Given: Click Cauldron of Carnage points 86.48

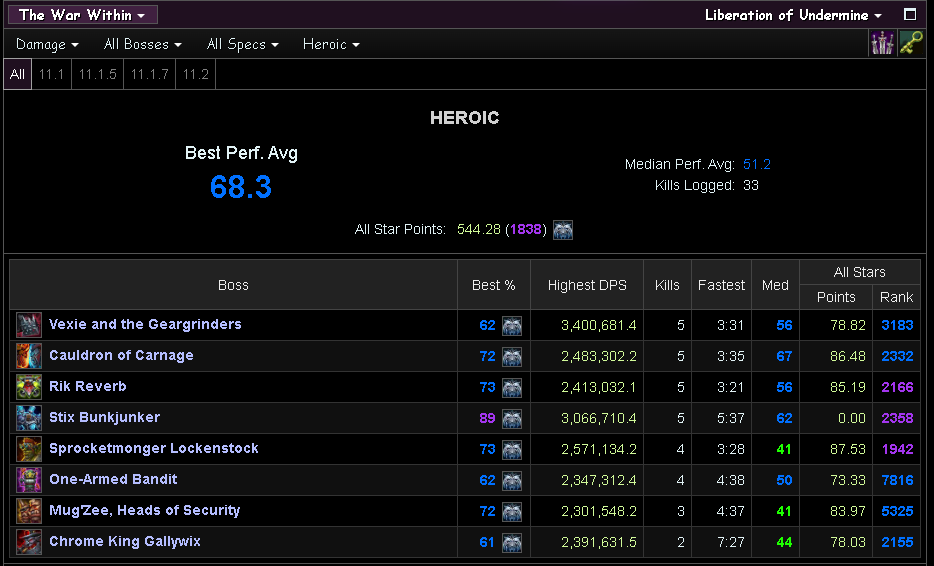Looking at the screenshot, I should tap(848, 356).
